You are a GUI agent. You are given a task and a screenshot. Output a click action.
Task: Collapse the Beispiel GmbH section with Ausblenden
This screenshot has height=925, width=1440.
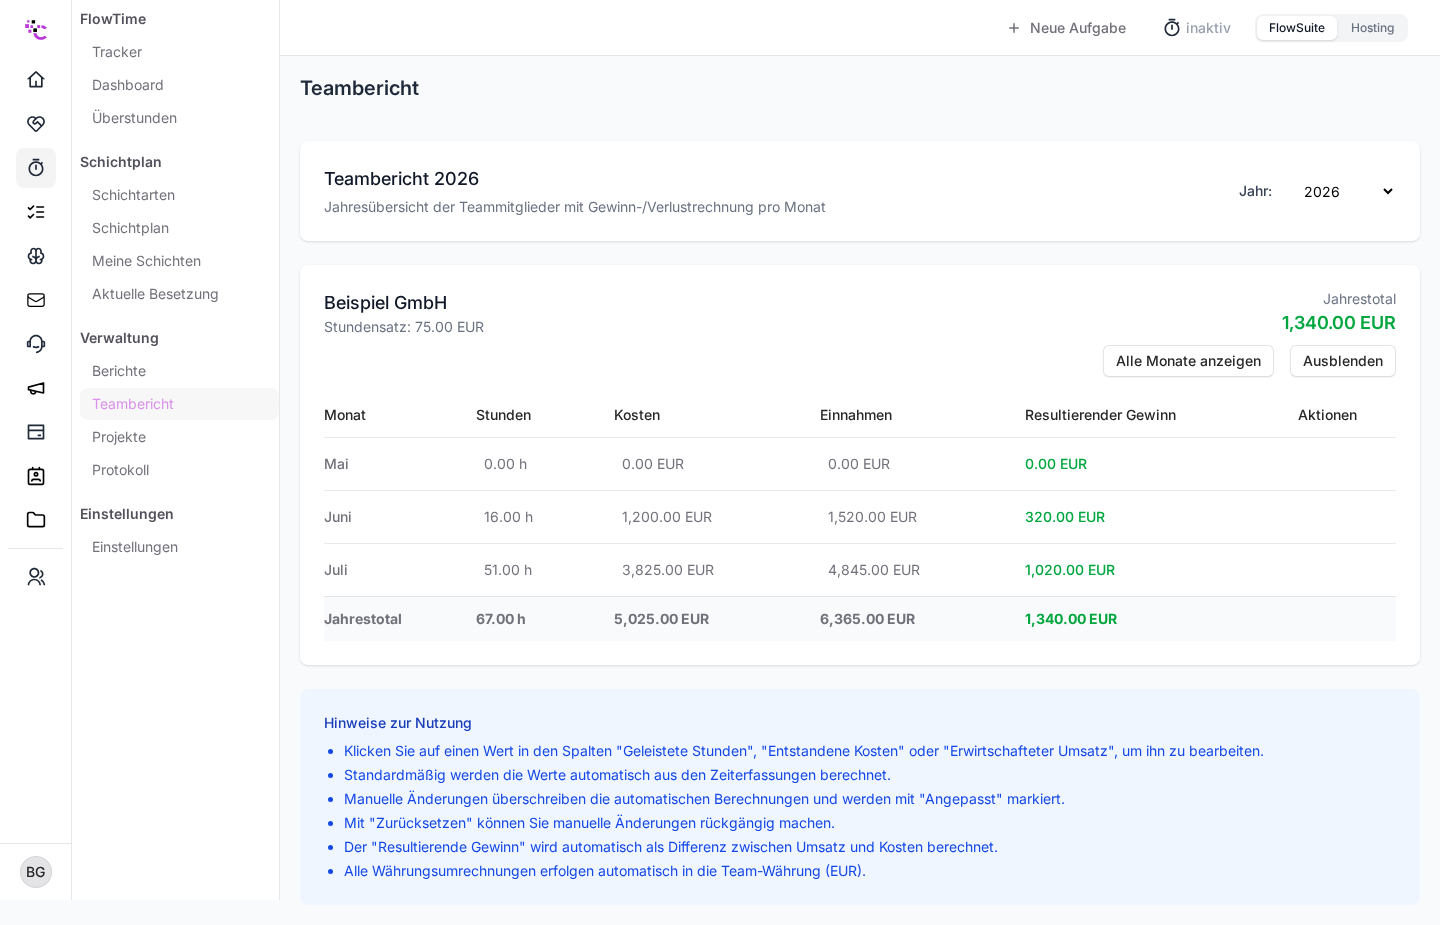(x=1342, y=361)
